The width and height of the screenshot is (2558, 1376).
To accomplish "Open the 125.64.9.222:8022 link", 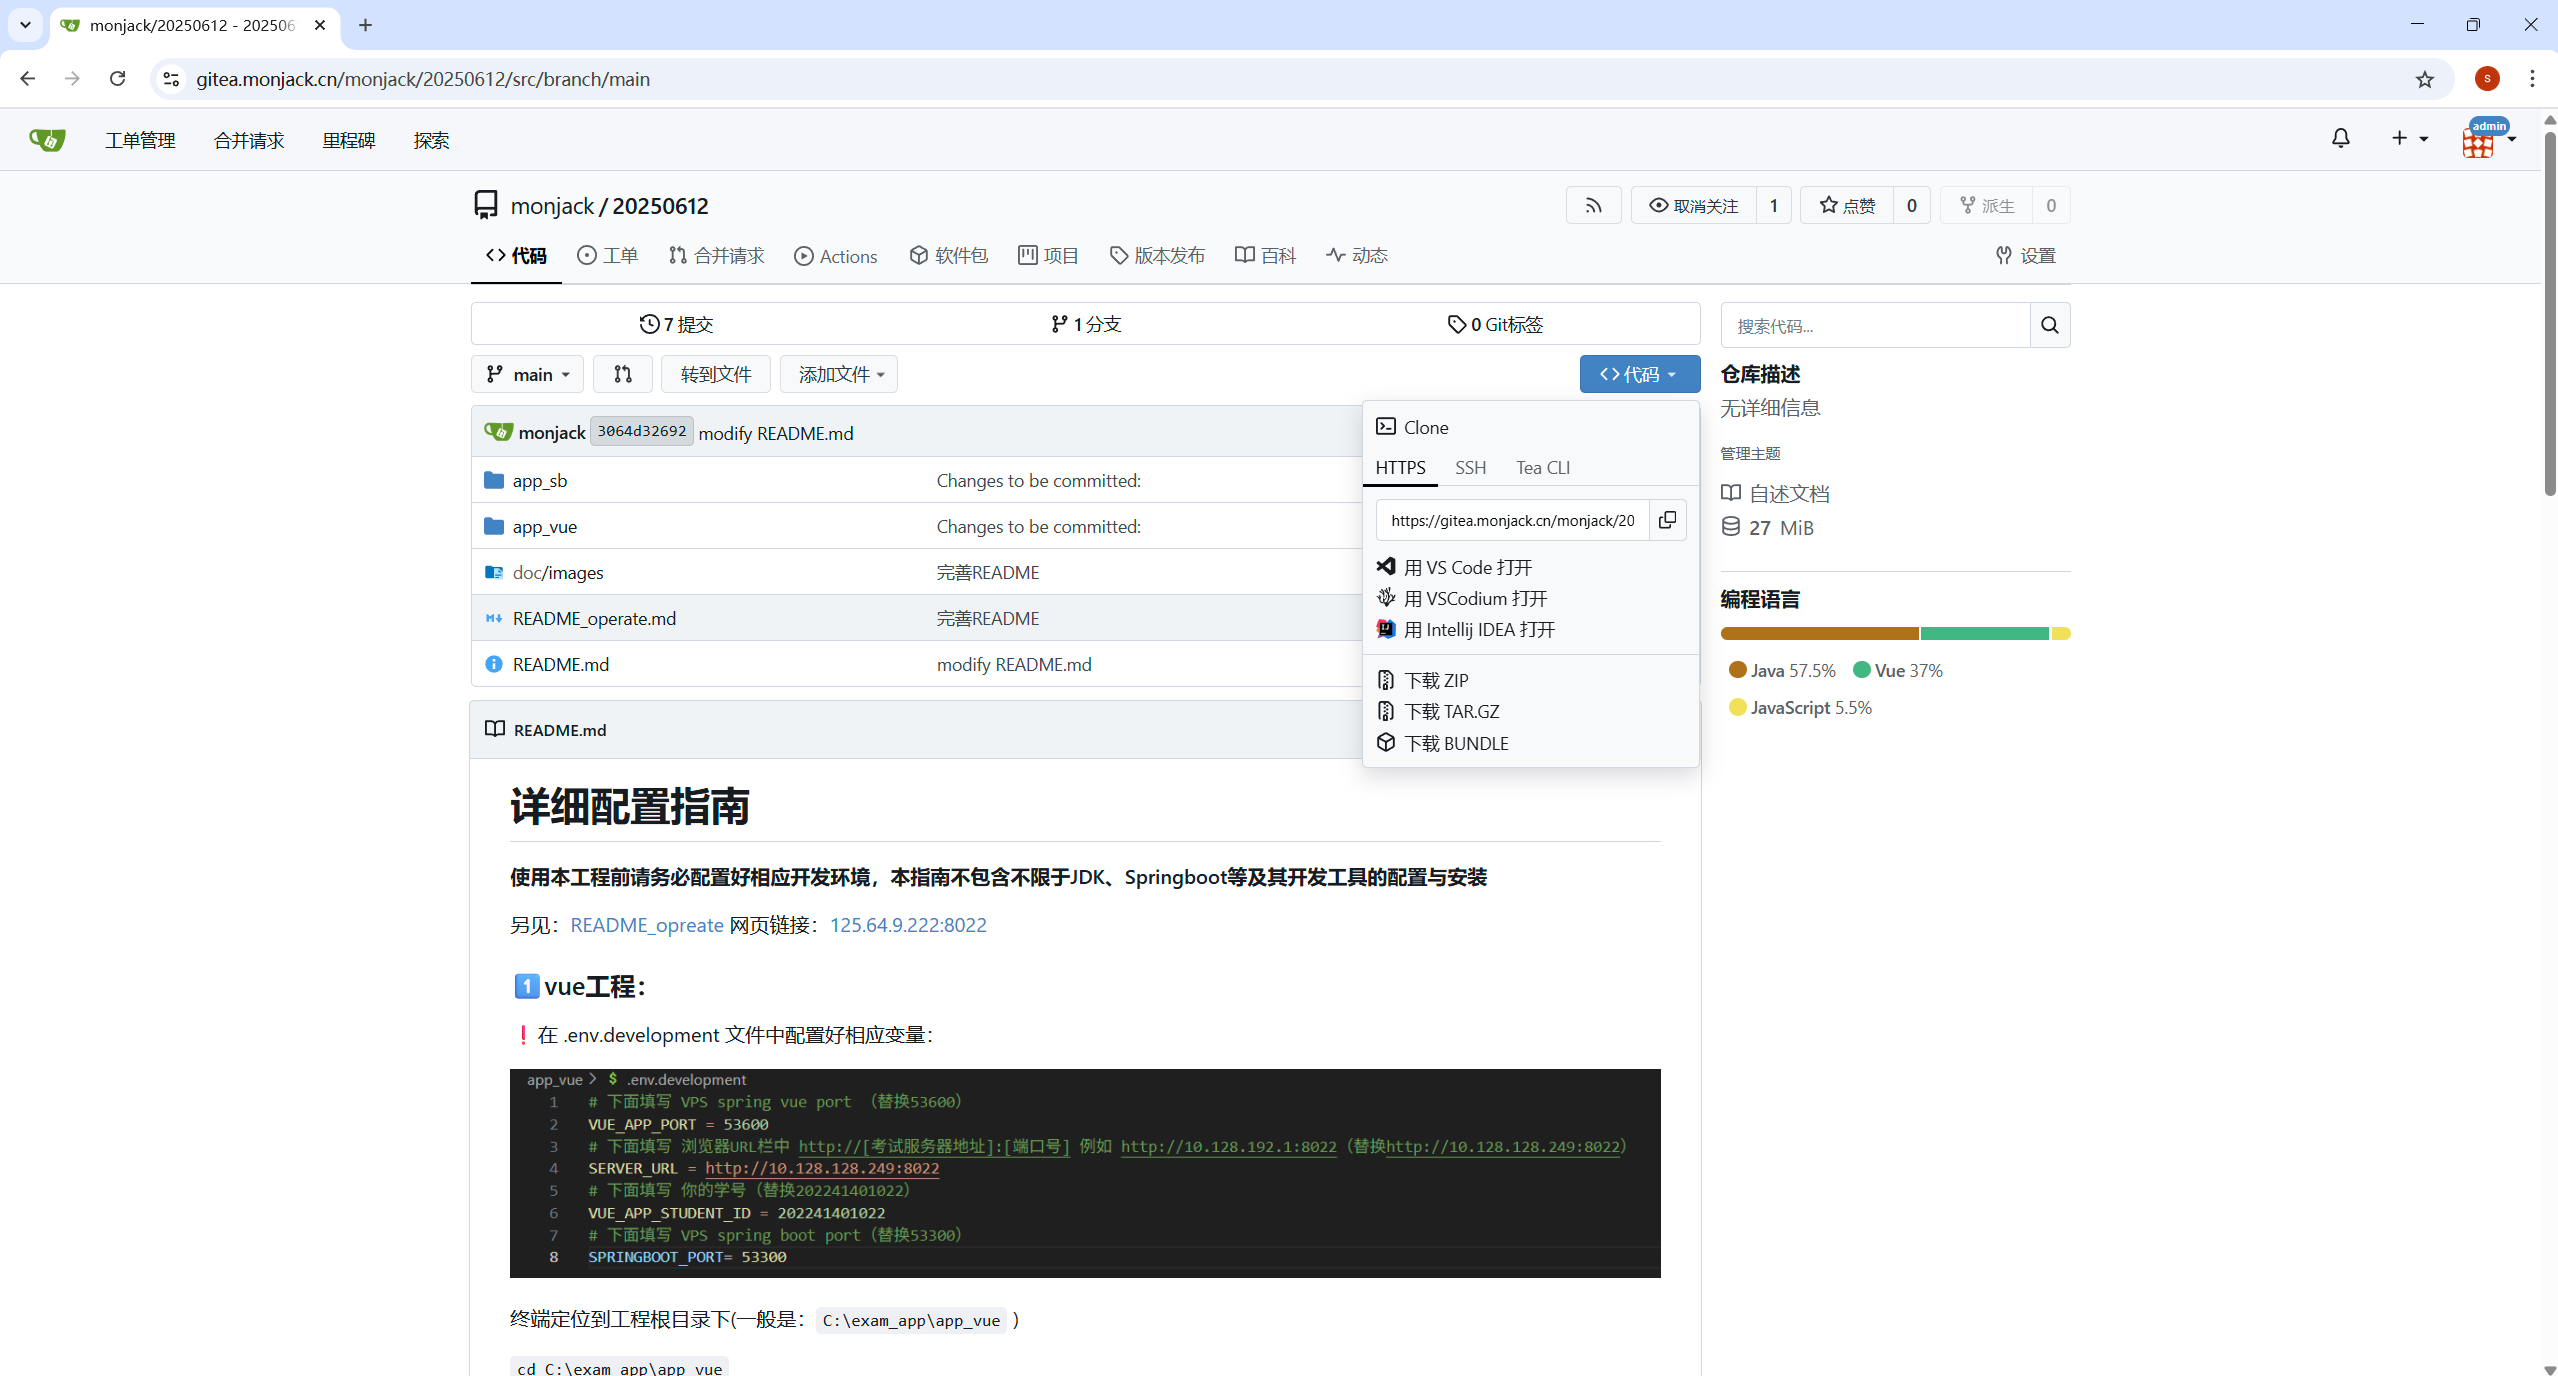I will pos(908,925).
